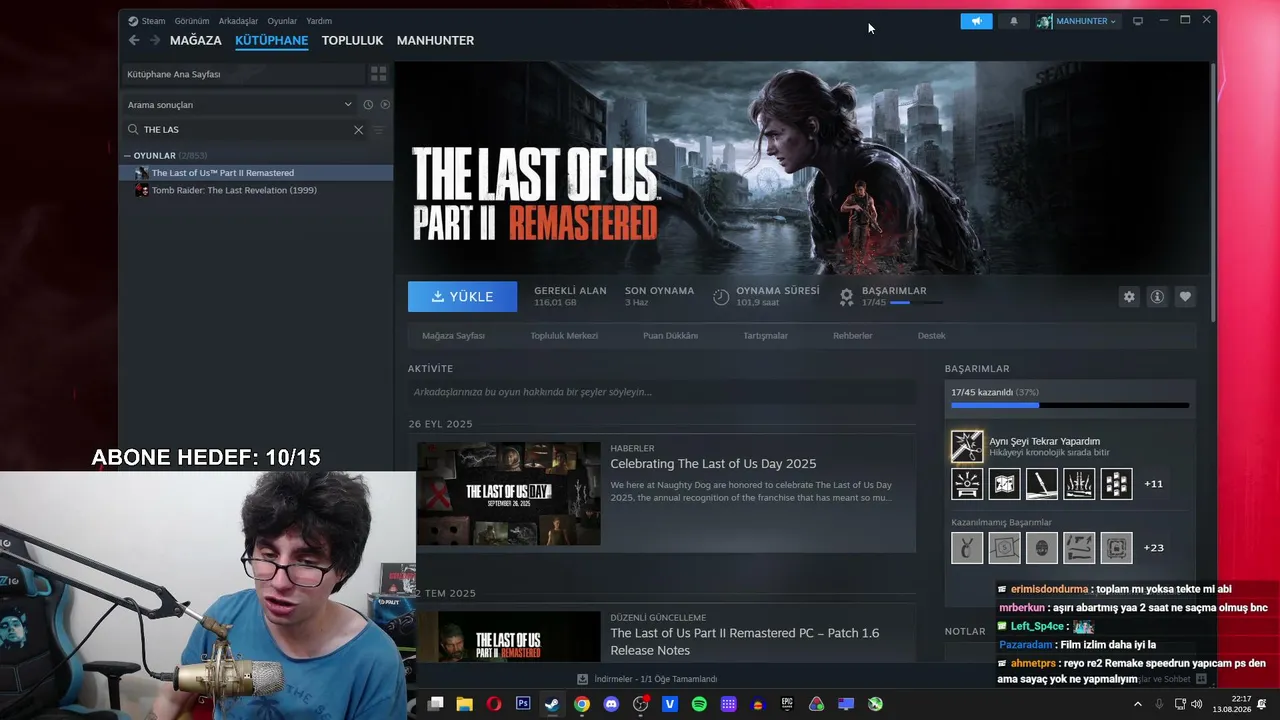Open the Görünüm menu

click(192, 21)
